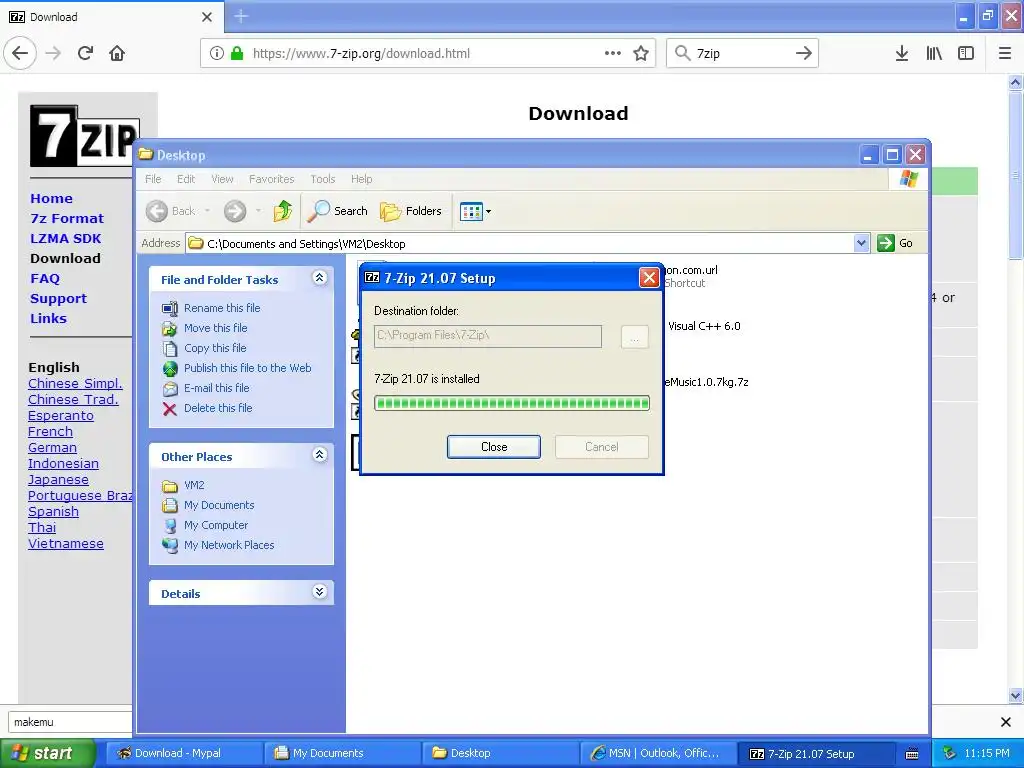Switch to My Documents taskbar button
The width and height of the screenshot is (1024, 768).
(x=342, y=753)
